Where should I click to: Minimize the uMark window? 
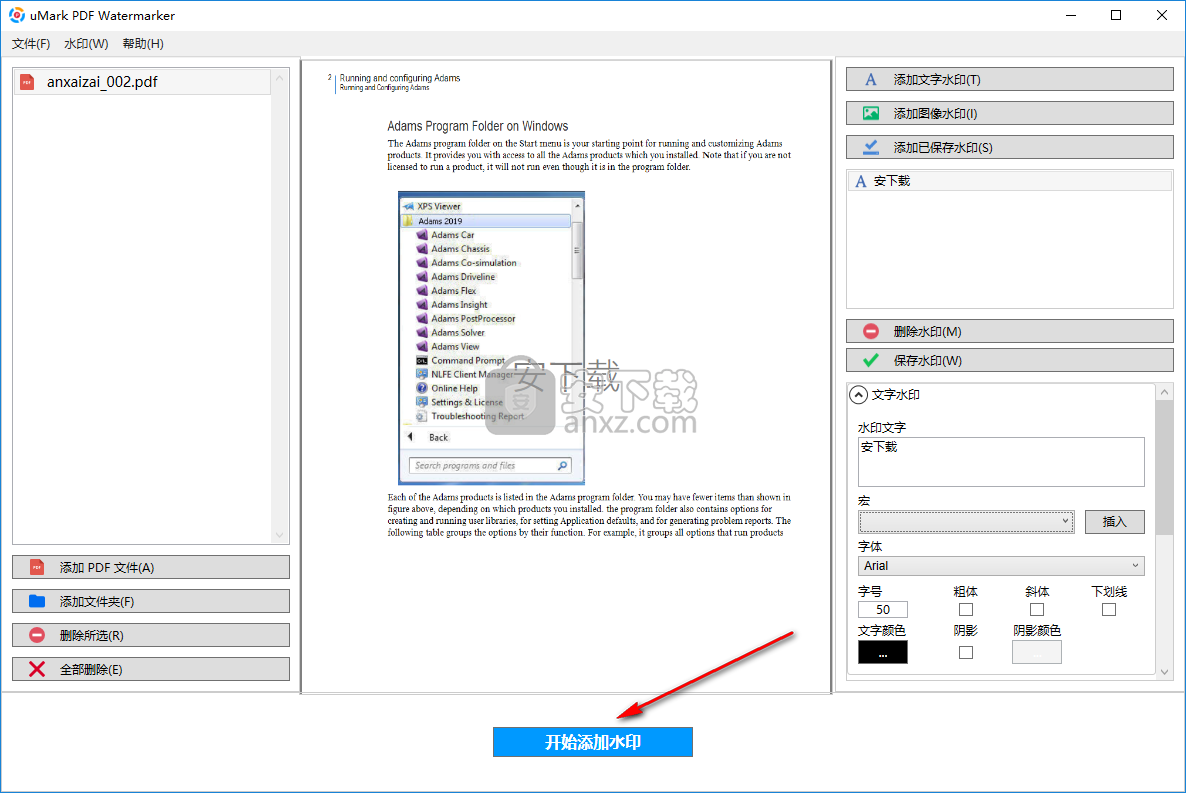[1071, 15]
